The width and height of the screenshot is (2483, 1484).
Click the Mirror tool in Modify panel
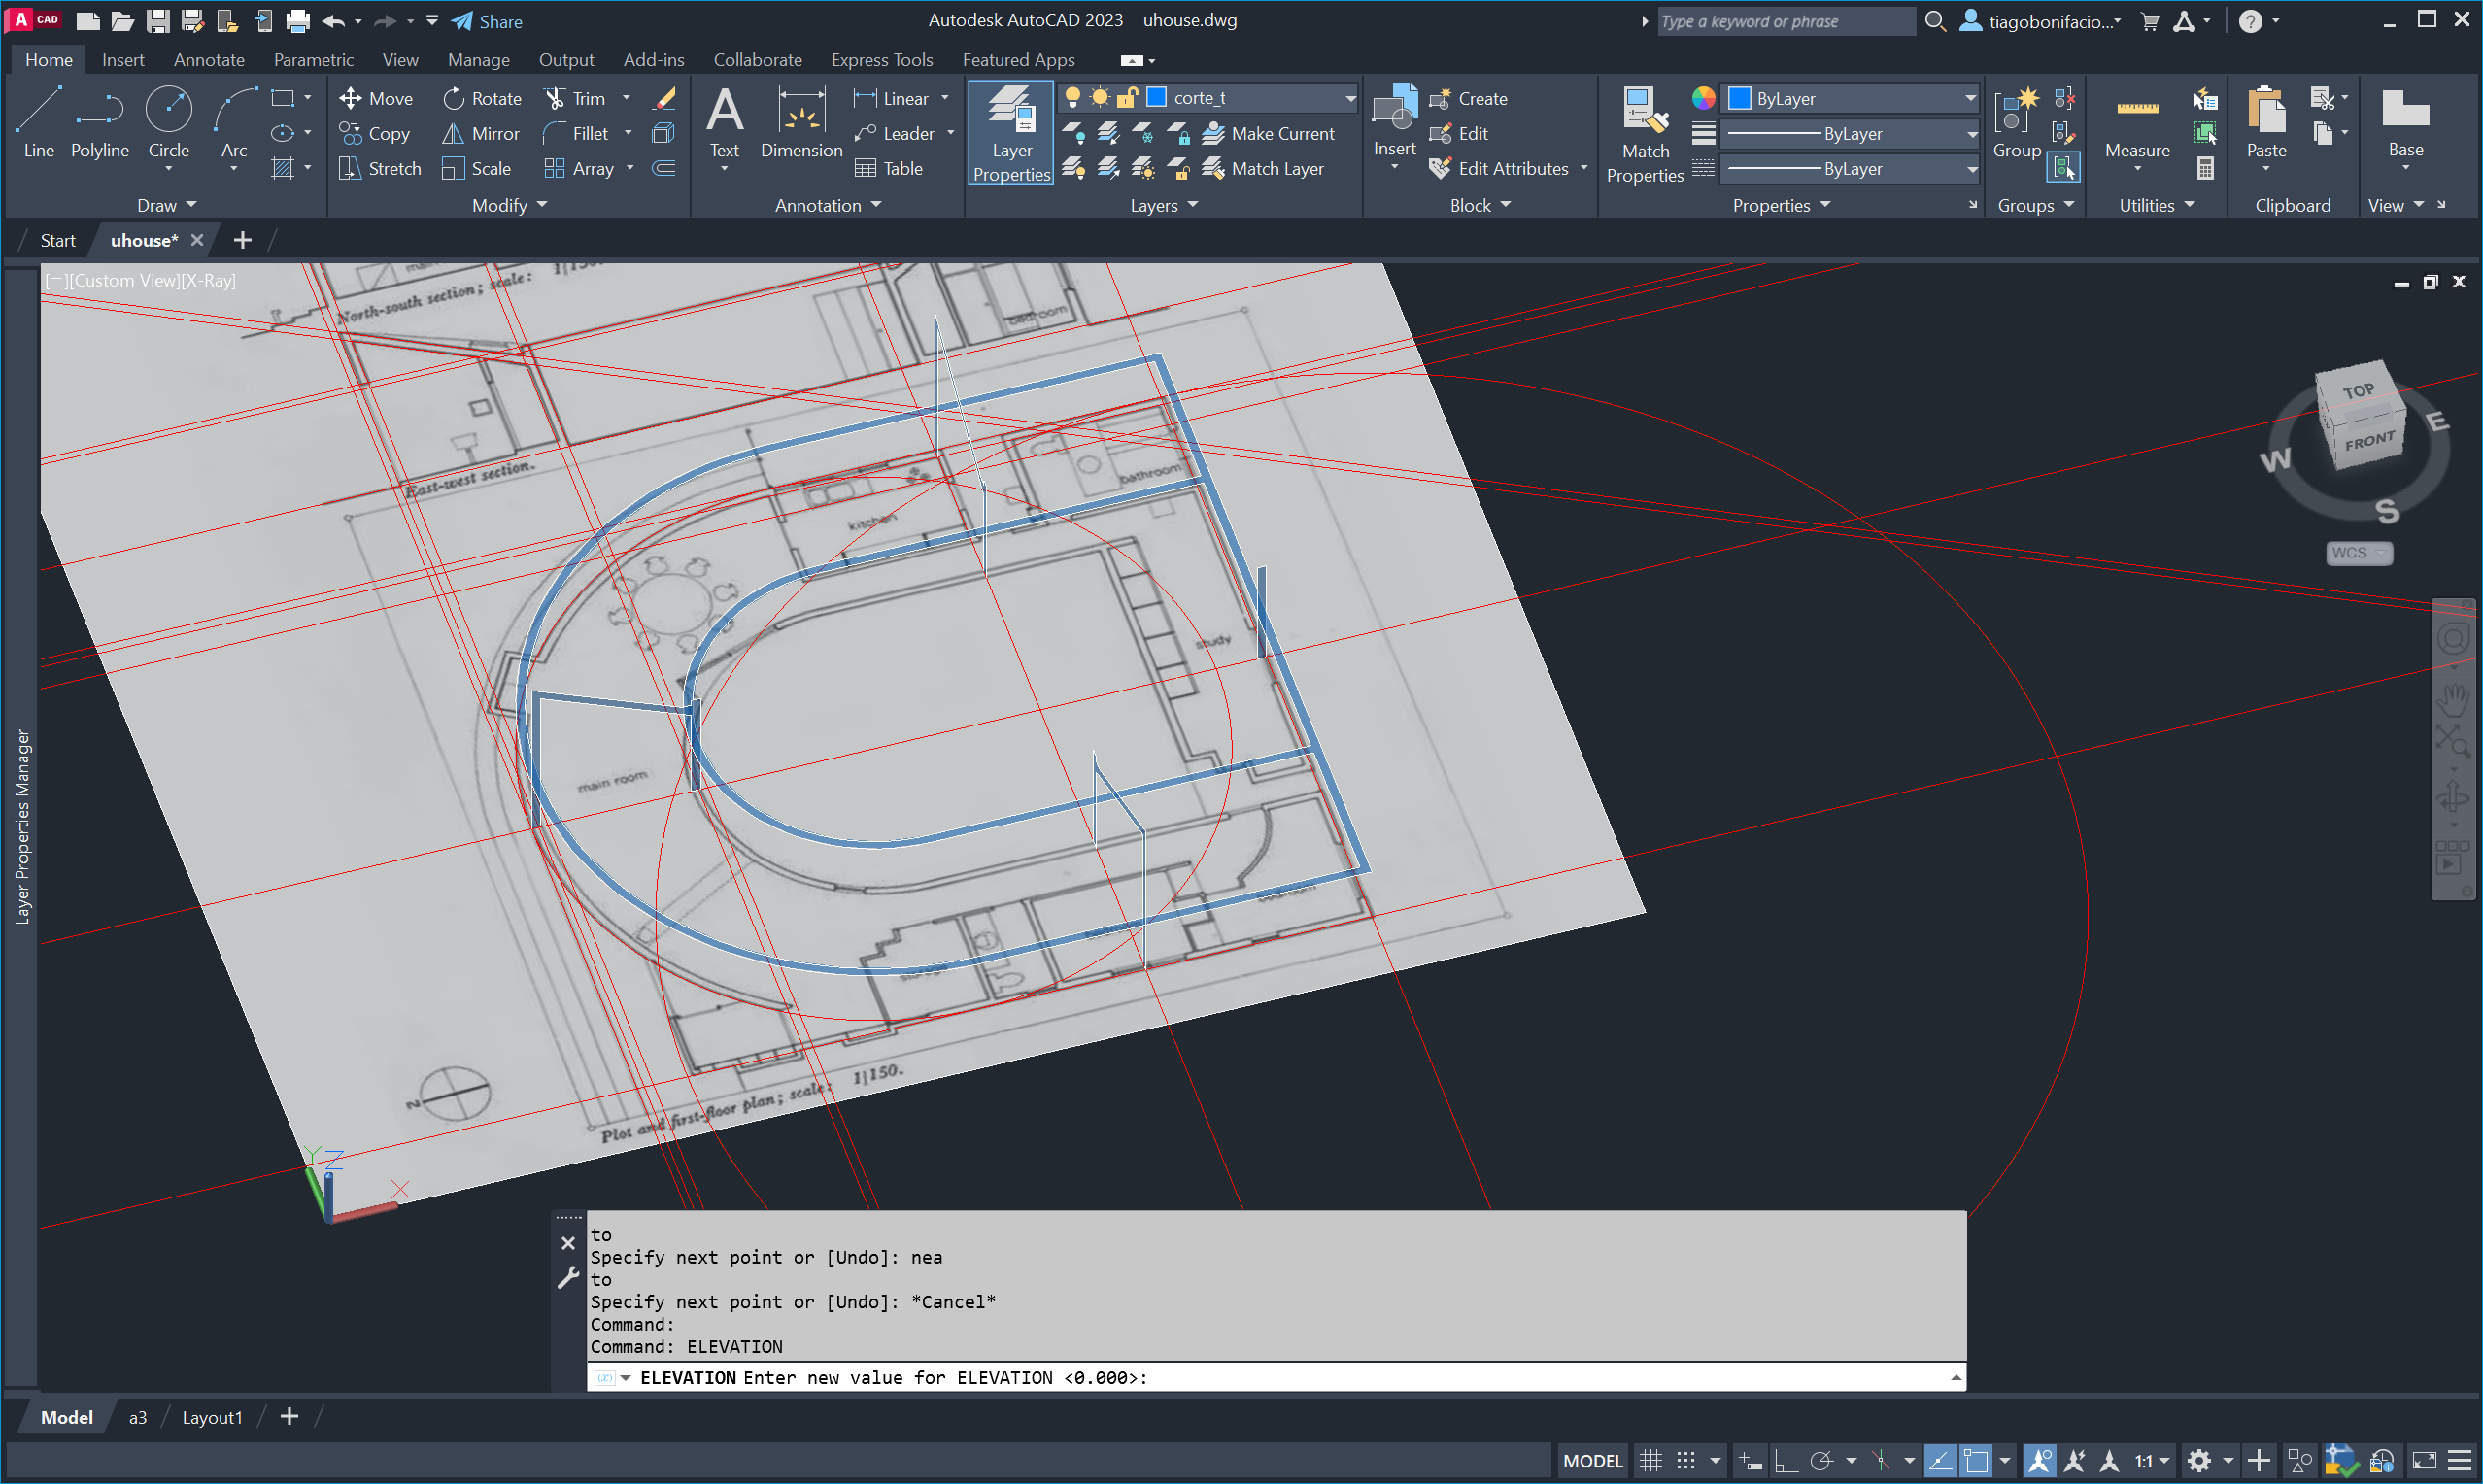(x=481, y=133)
